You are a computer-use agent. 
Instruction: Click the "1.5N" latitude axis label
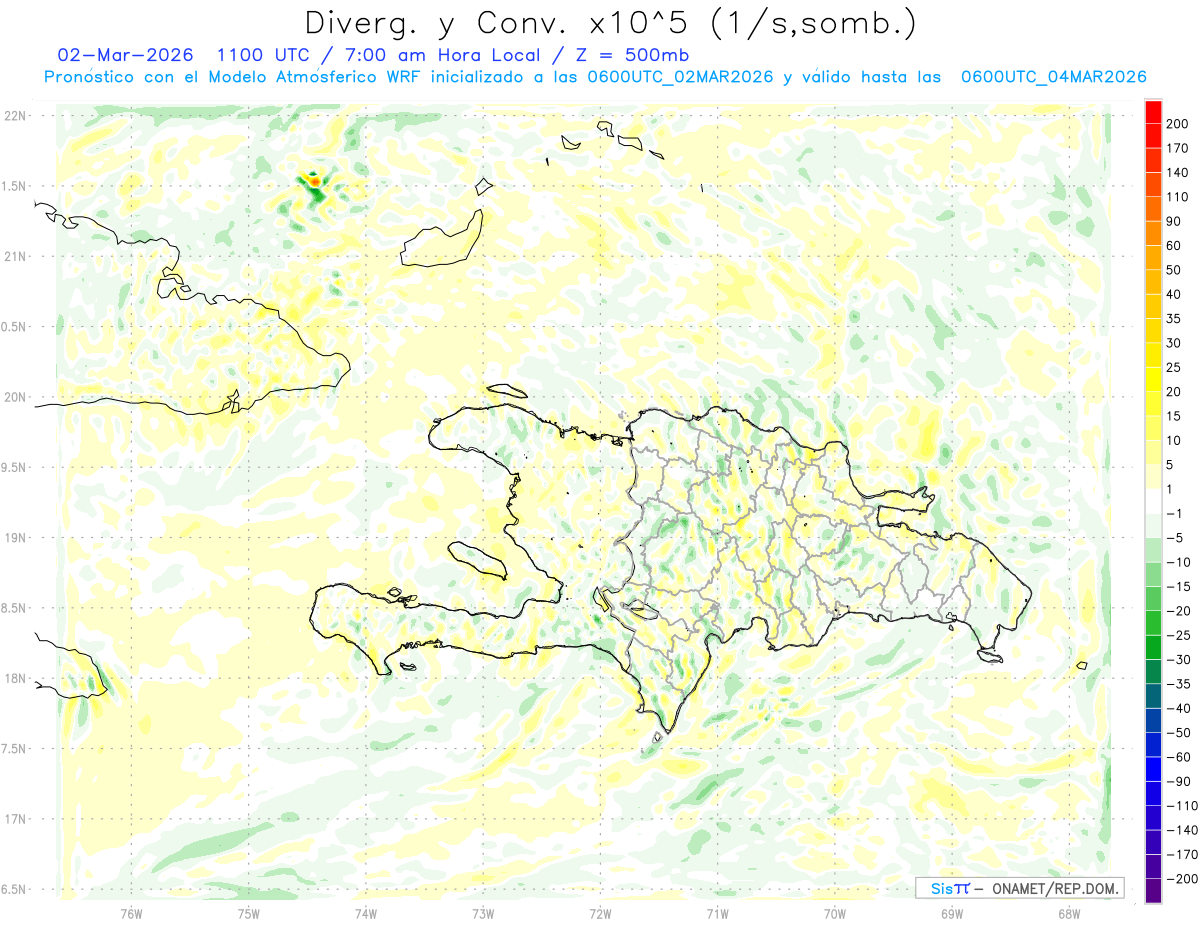point(14,186)
